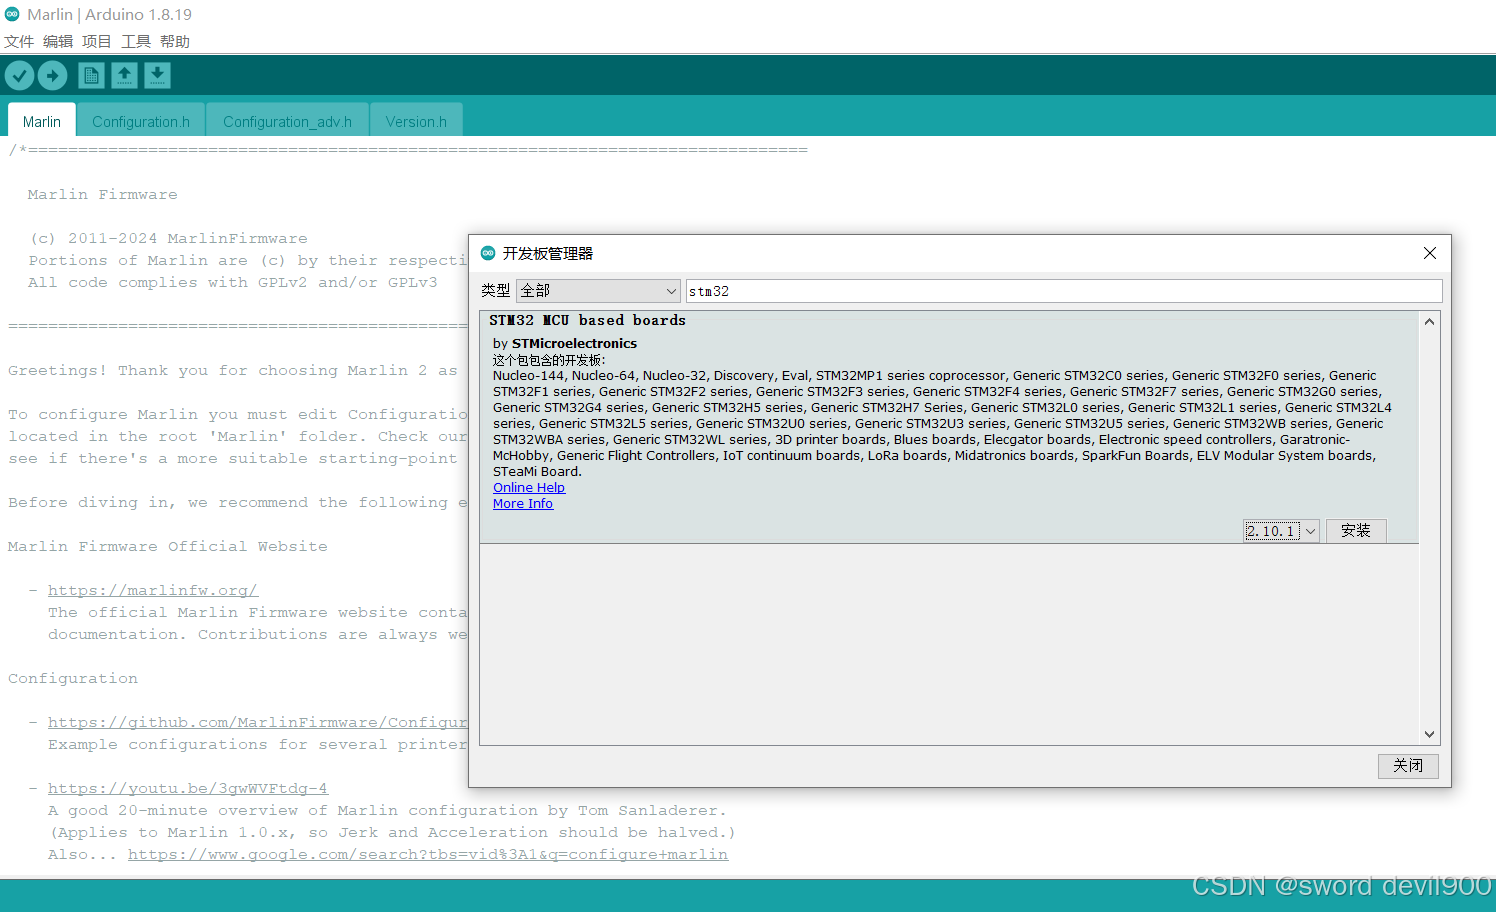Open the 编辑 menu

click(58, 41)
